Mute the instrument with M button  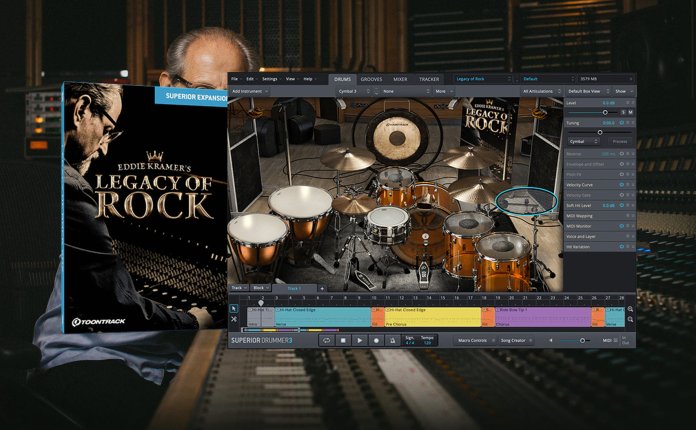click(630, 113)
